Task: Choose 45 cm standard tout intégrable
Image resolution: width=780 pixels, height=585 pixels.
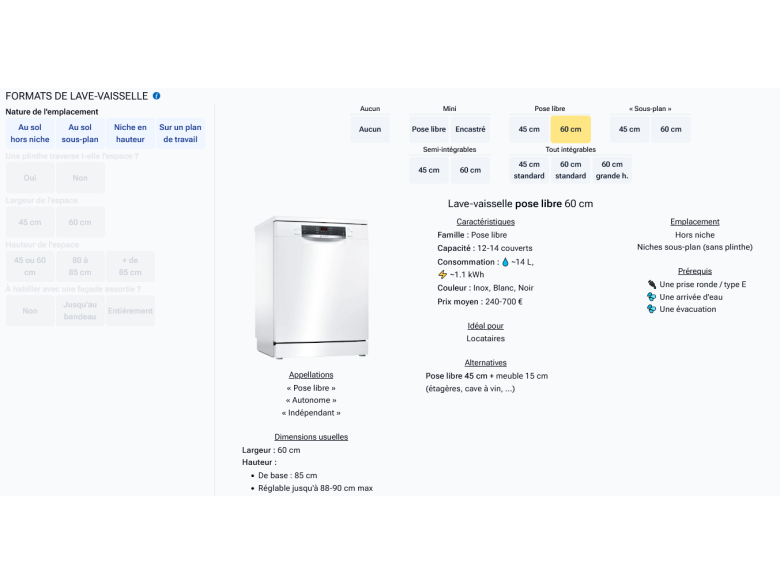Action: (x=529, y=170)
